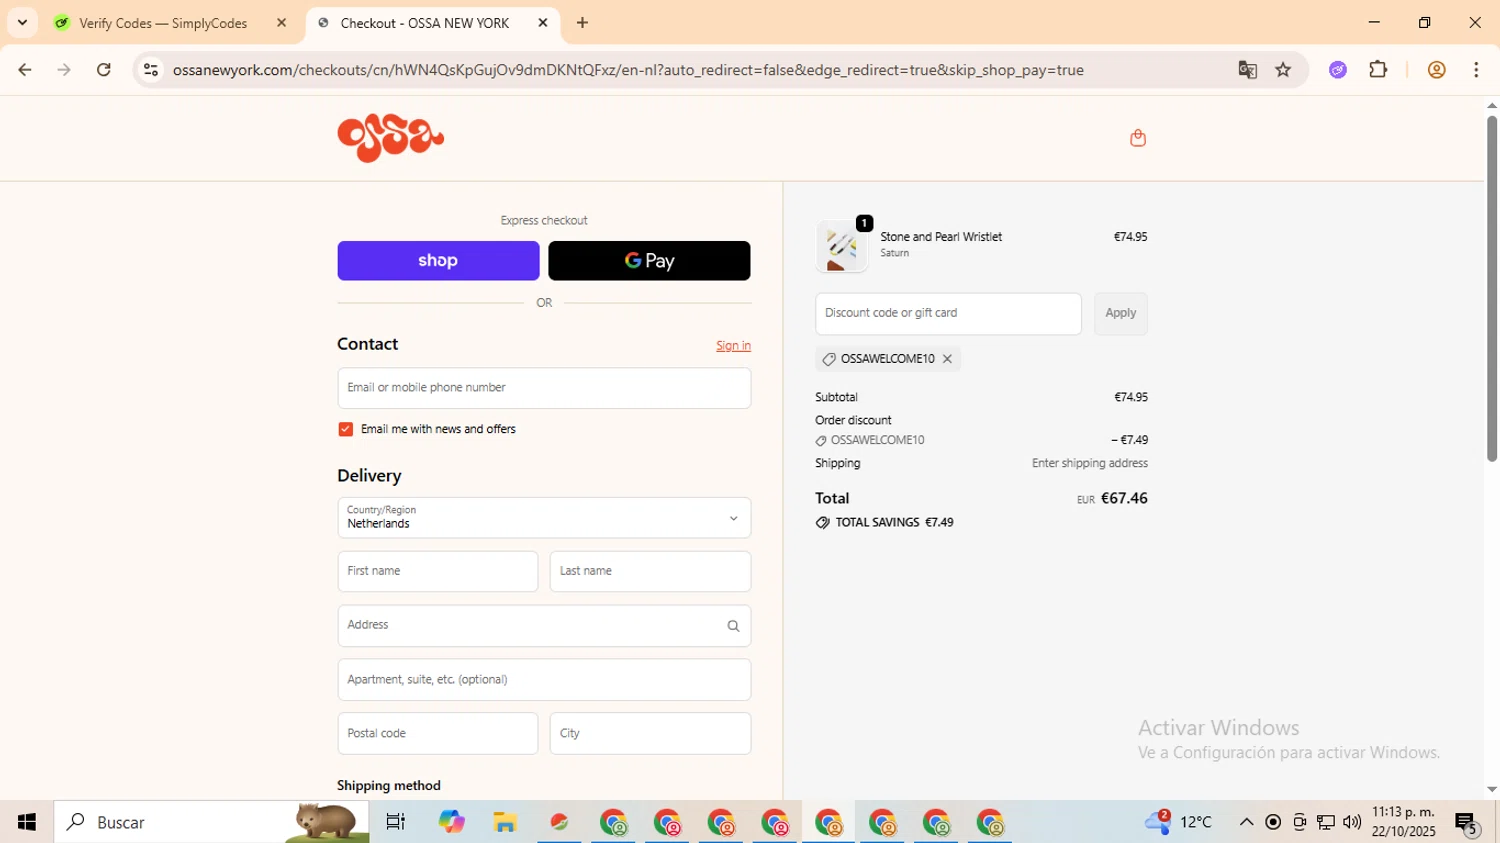Click the Enter shipping address text

coord(1089,464)
